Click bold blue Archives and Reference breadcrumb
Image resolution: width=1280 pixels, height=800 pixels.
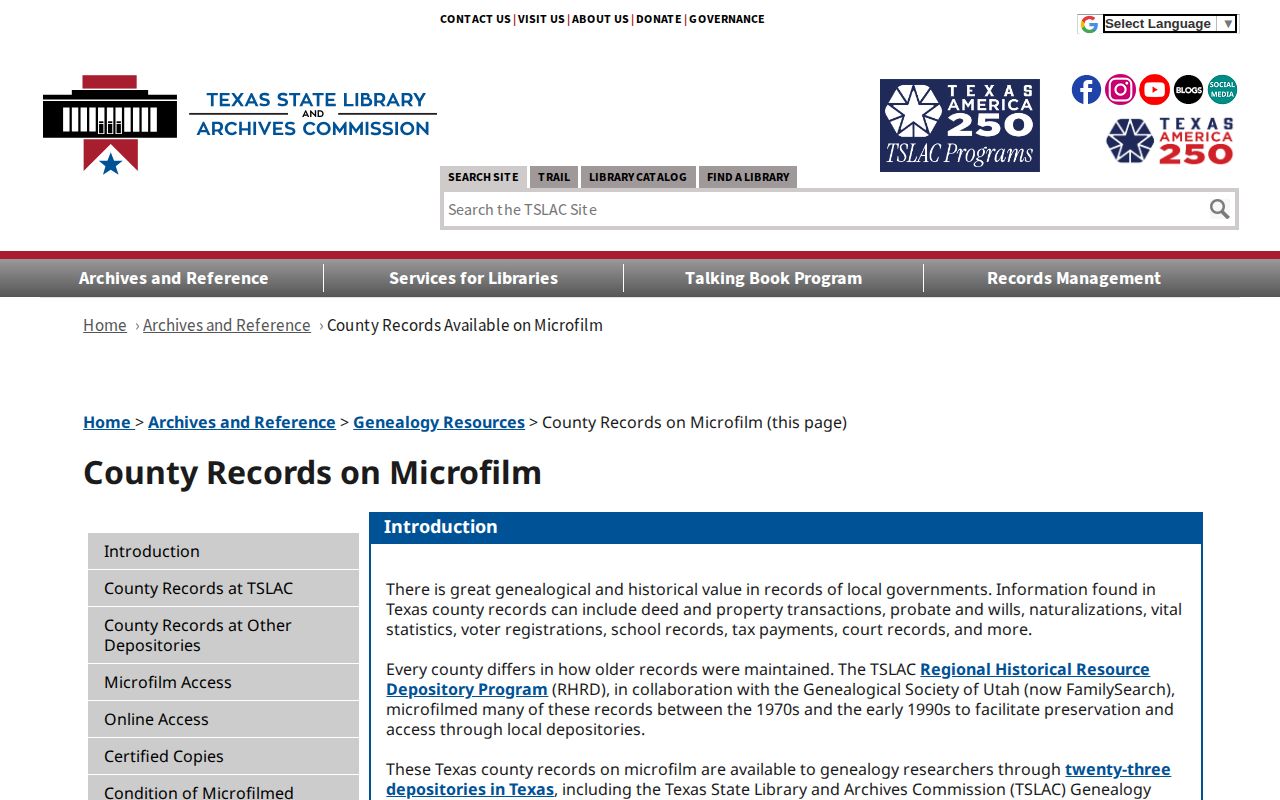pyautogui.click(x=242, y=422)
